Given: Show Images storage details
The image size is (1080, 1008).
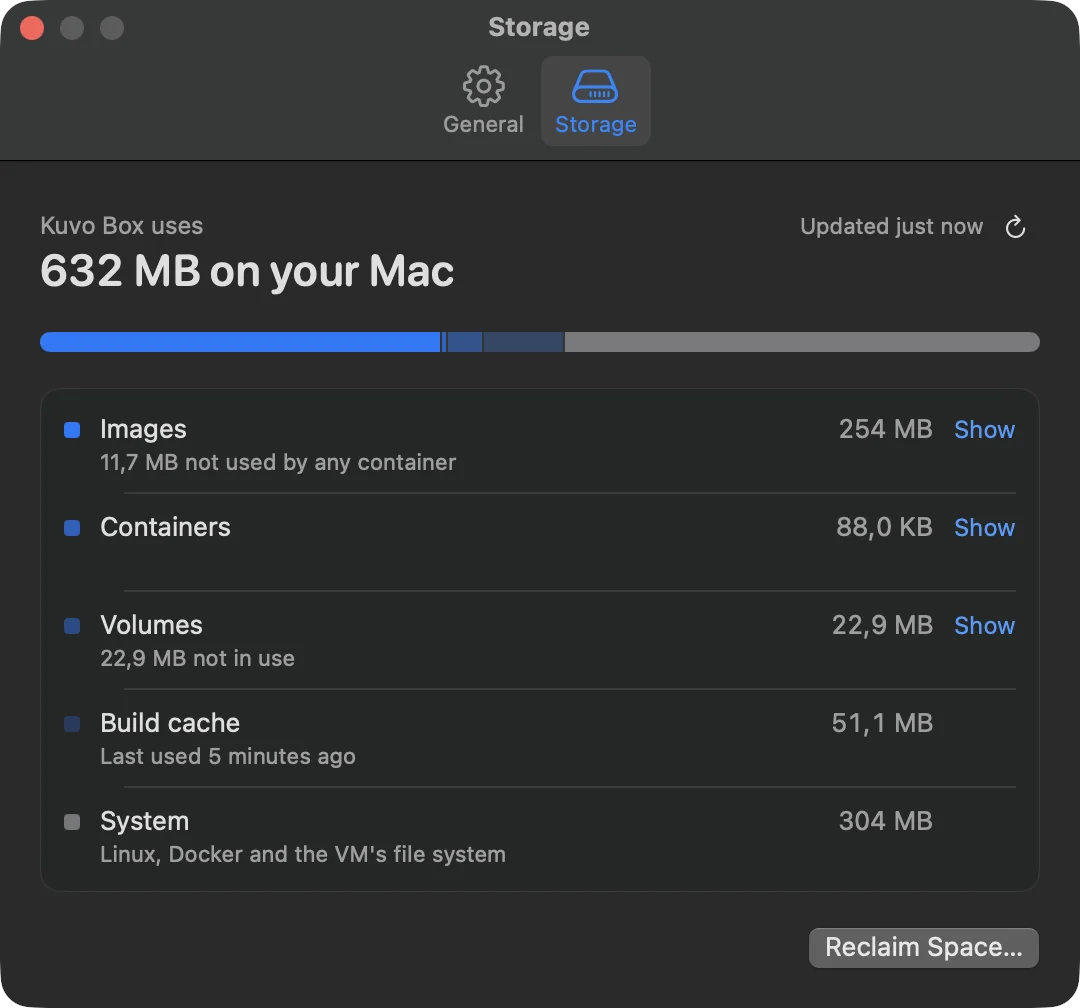Looking at the screenshot, I should point(984,429).
